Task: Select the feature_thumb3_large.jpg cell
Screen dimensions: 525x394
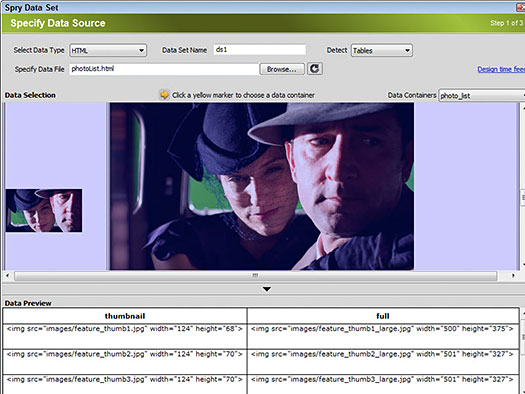Action: pyautogui.click(x=383, y=384)
